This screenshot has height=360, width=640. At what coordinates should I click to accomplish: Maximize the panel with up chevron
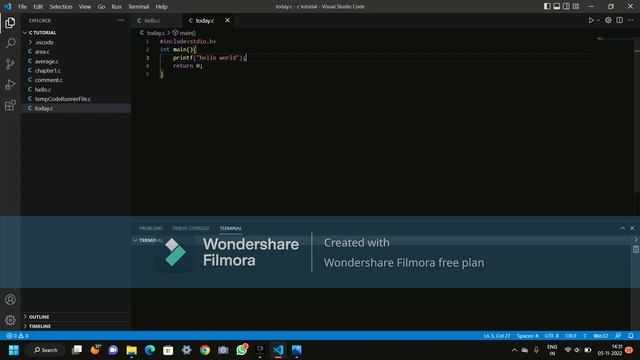click(622, 228)
